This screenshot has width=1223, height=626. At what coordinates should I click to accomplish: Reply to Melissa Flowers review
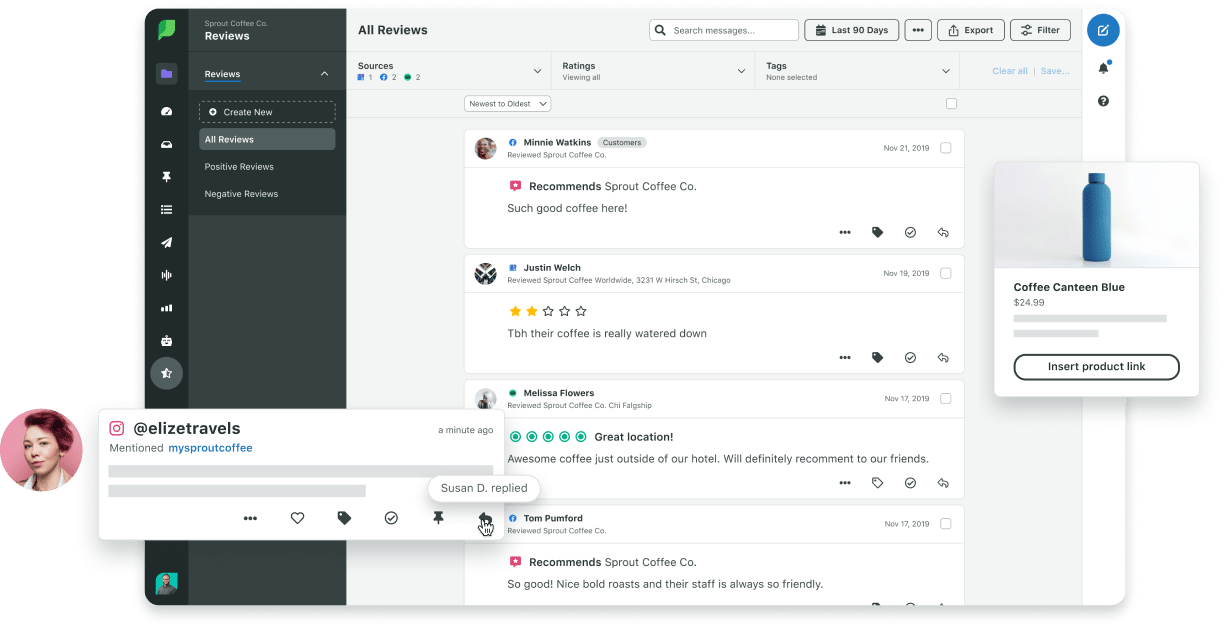(942, 482)
